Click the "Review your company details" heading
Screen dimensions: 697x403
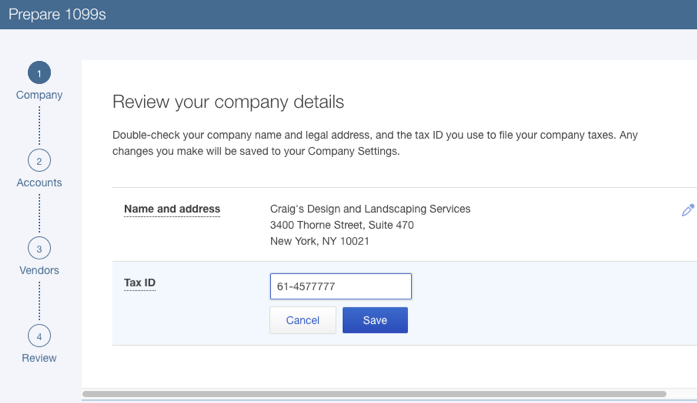(228, 102)
